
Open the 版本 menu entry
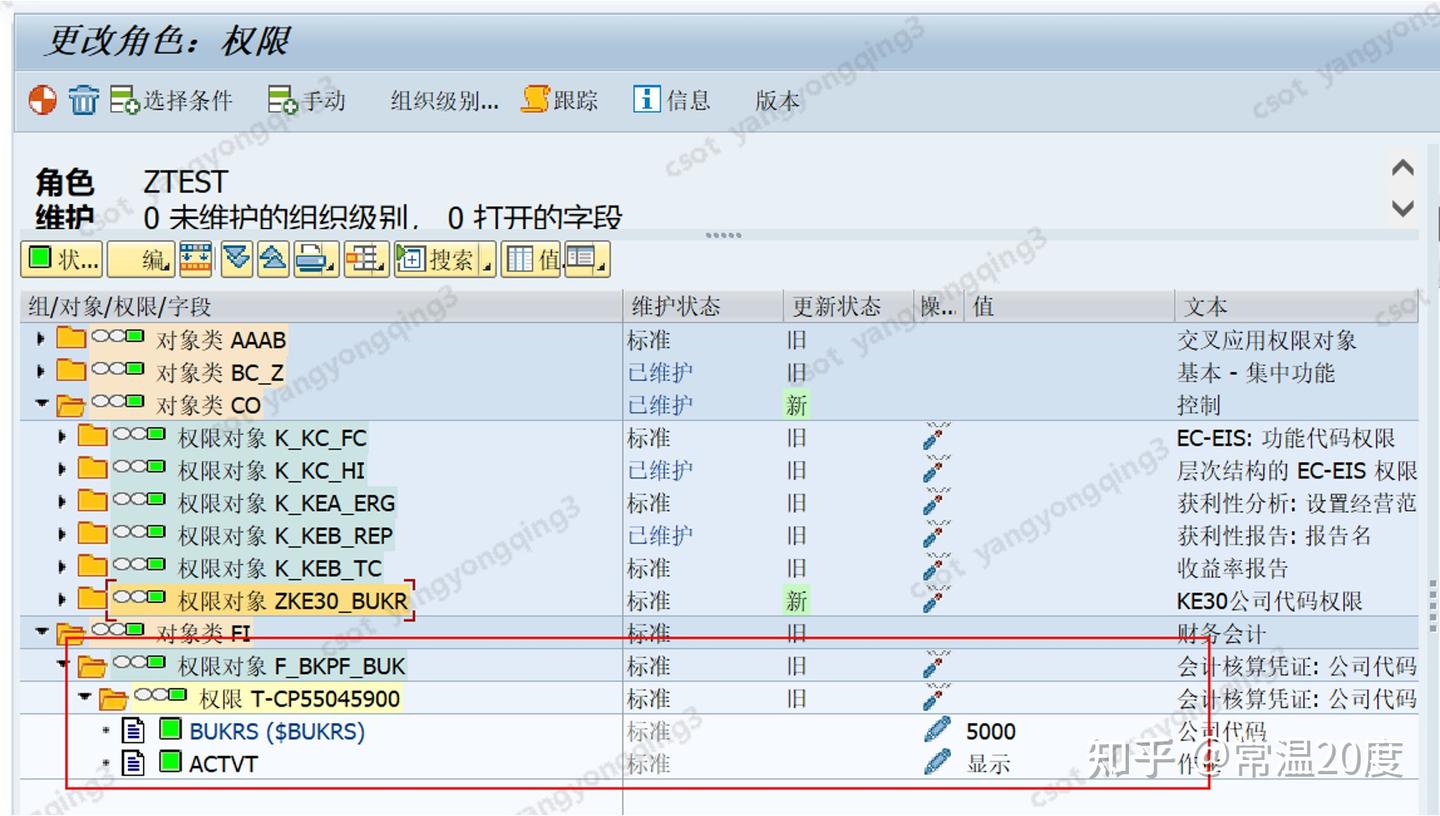777,99
